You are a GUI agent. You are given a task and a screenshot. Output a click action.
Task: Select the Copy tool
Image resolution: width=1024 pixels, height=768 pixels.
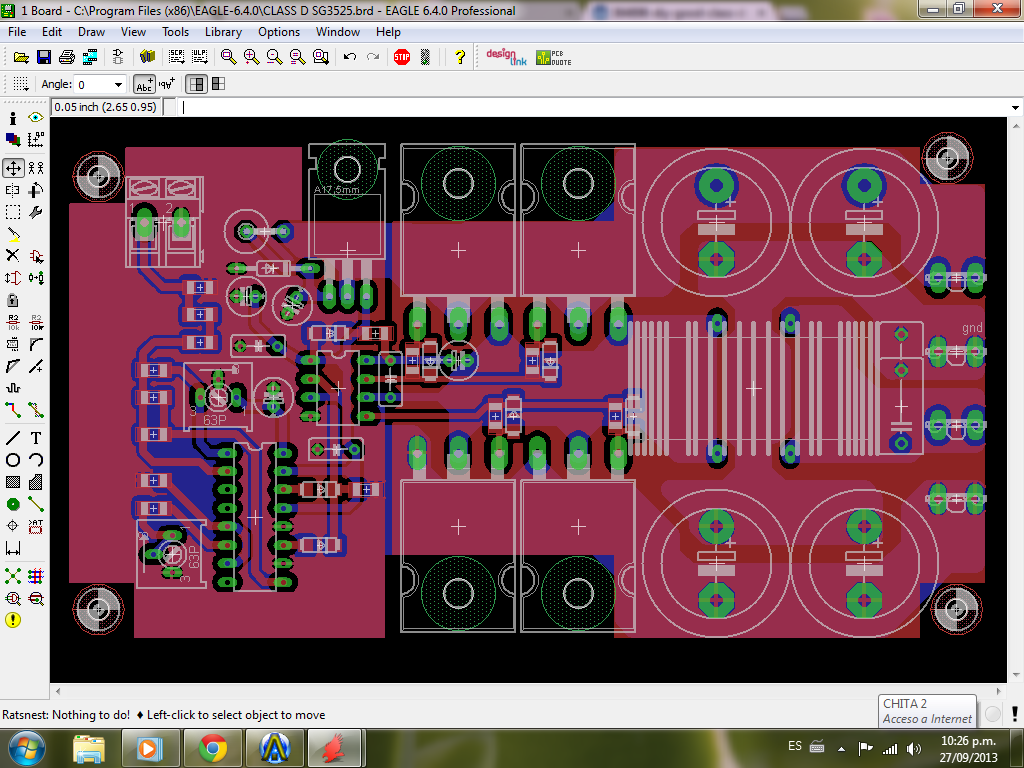36,168
